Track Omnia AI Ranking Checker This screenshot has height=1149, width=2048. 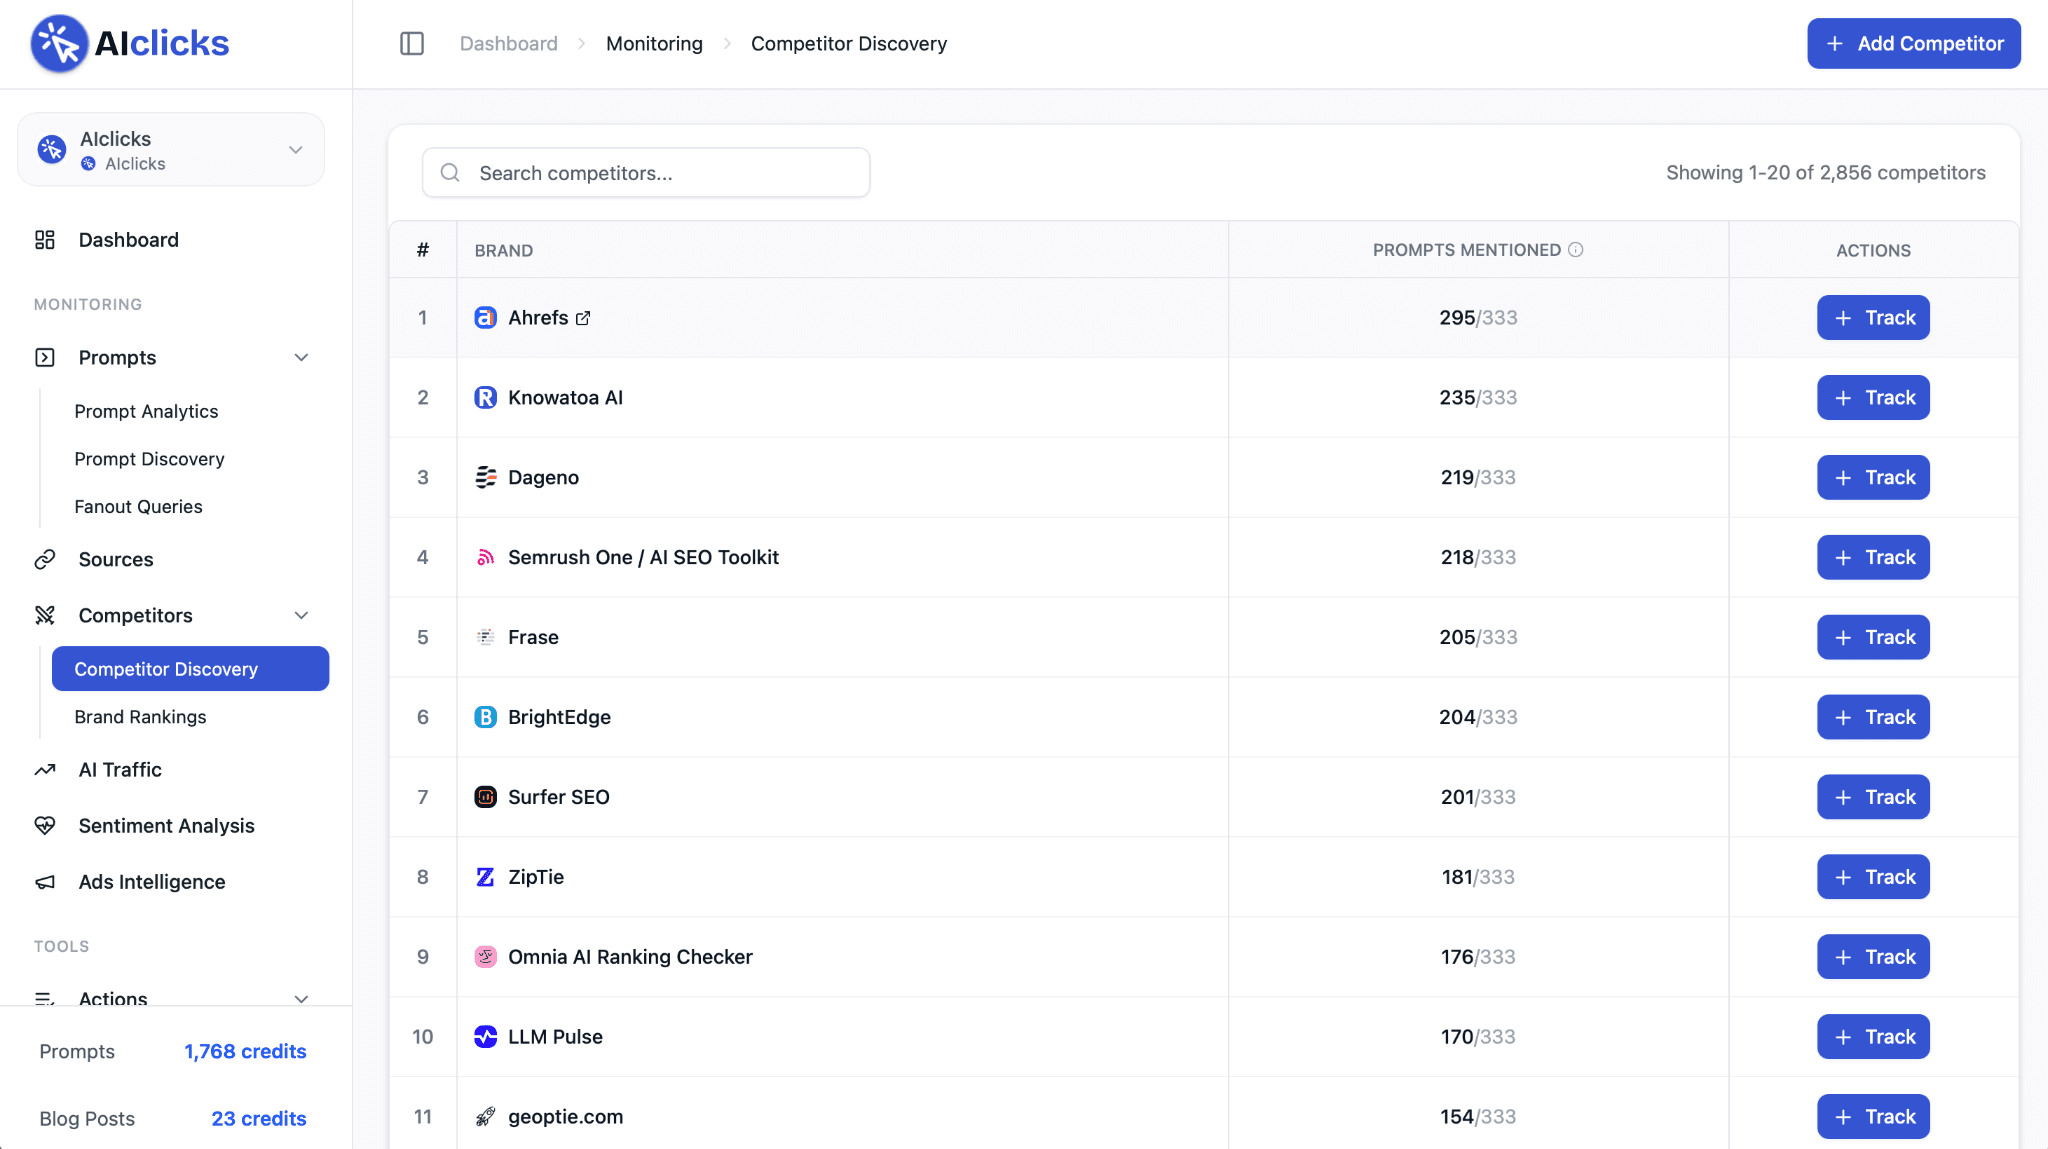click(x=1873, y=957)
